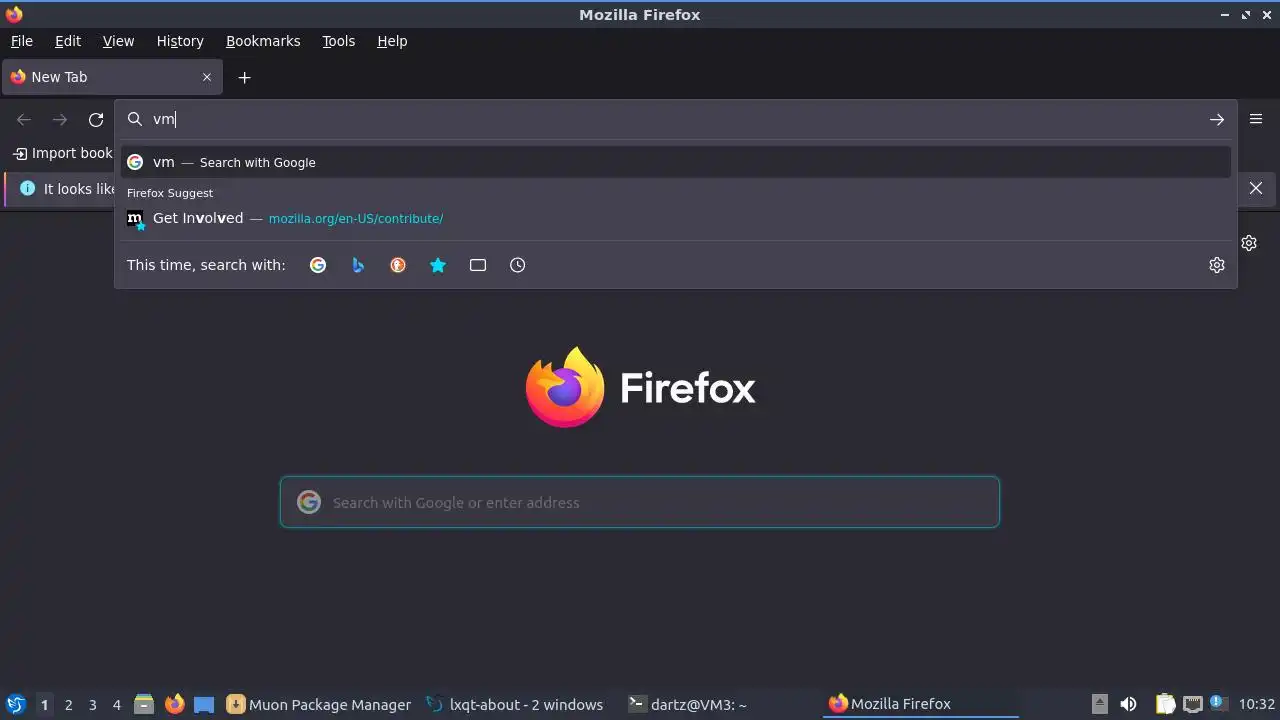The image size is (1280, 720).
Task: Click the Import bookmarks button
Action: [63, 153]
